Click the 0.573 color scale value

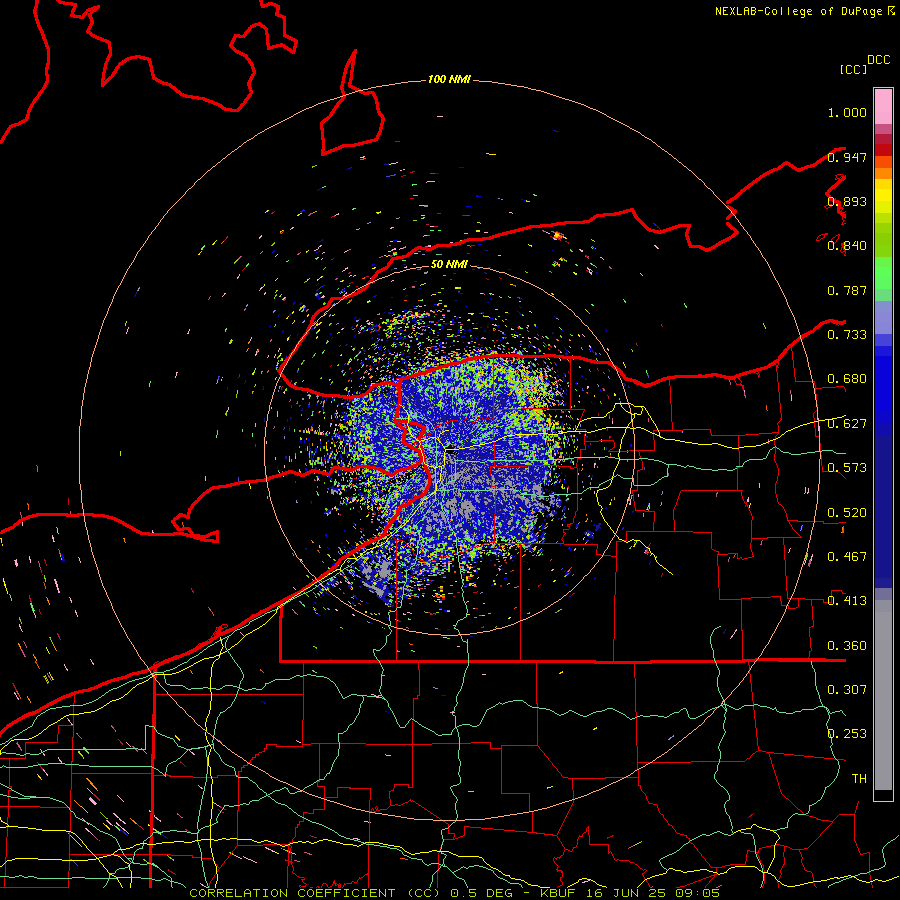(847, 467)
